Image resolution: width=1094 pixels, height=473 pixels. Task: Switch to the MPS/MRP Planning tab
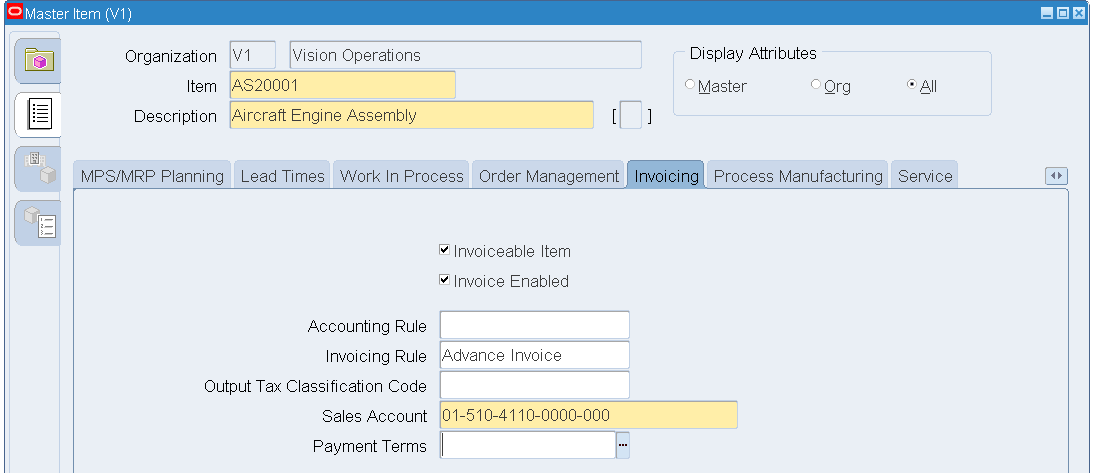151,176
